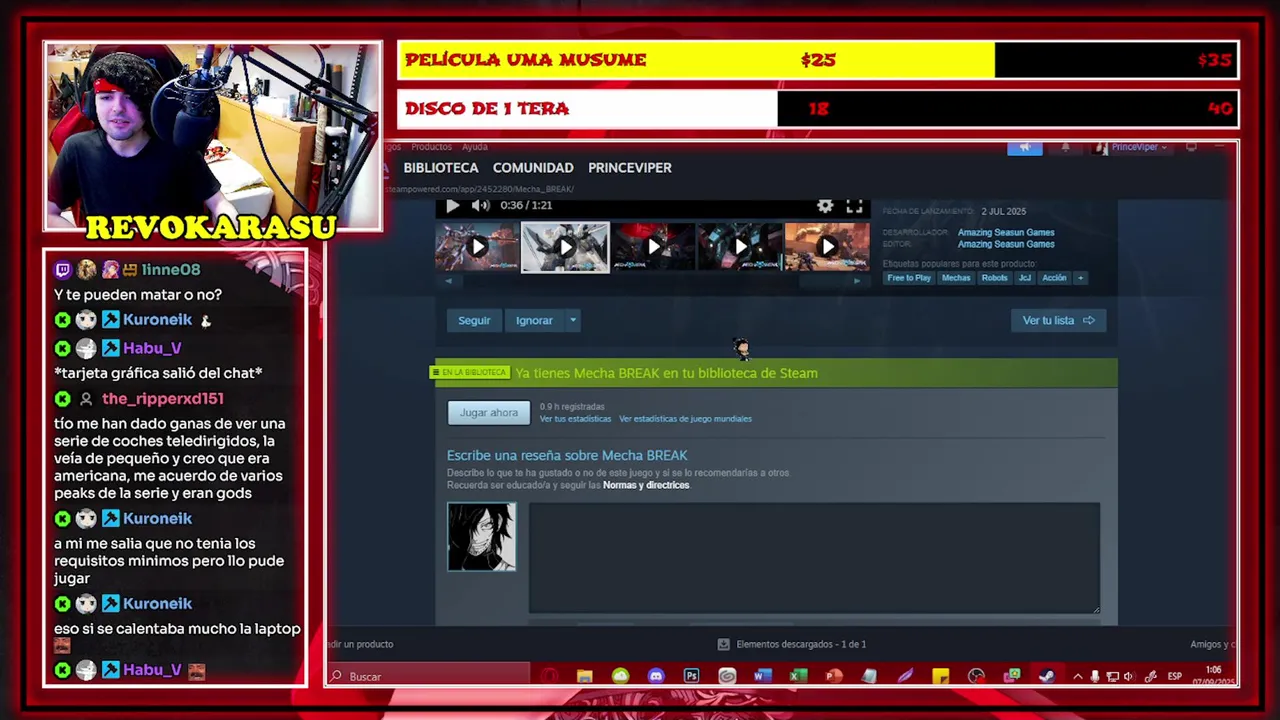Select the fifth orange trailer thumbnail
Screen dimensions: 1280x720
827,247
